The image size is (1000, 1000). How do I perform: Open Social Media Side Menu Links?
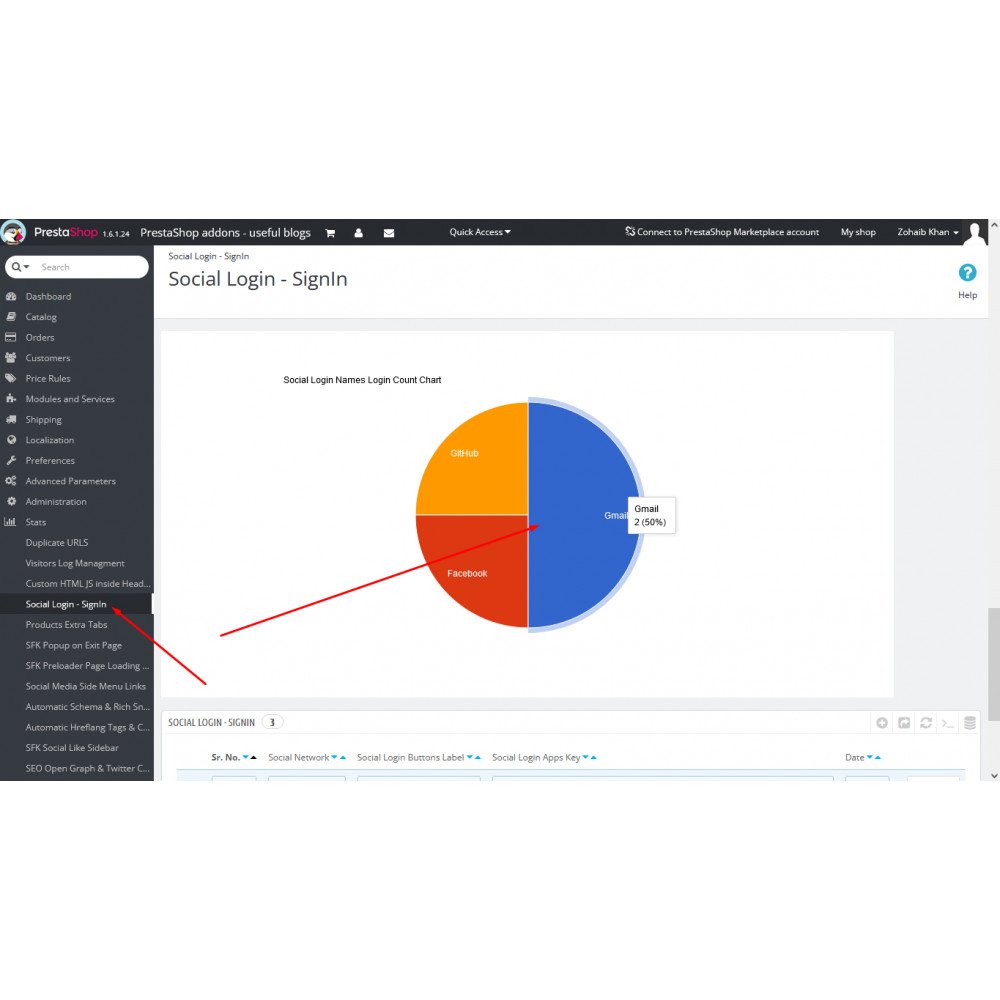click(85, 686)
